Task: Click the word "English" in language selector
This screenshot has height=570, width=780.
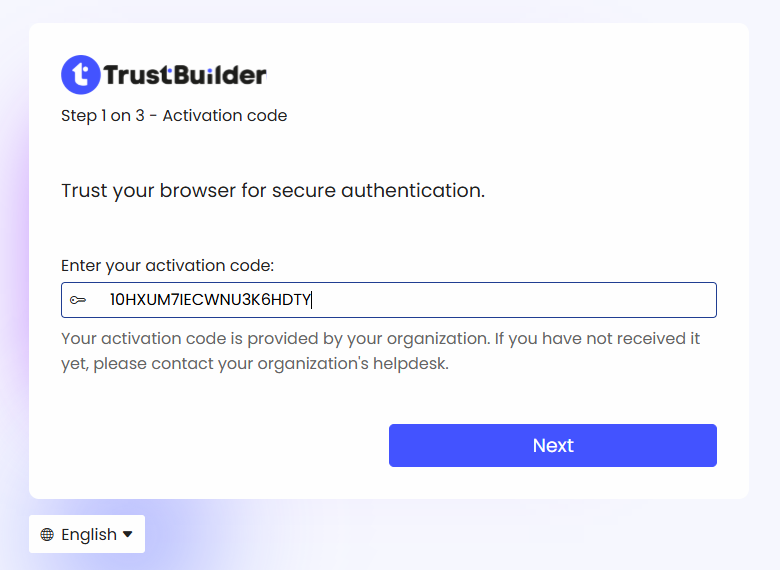Action: click(x=89, y=535)
